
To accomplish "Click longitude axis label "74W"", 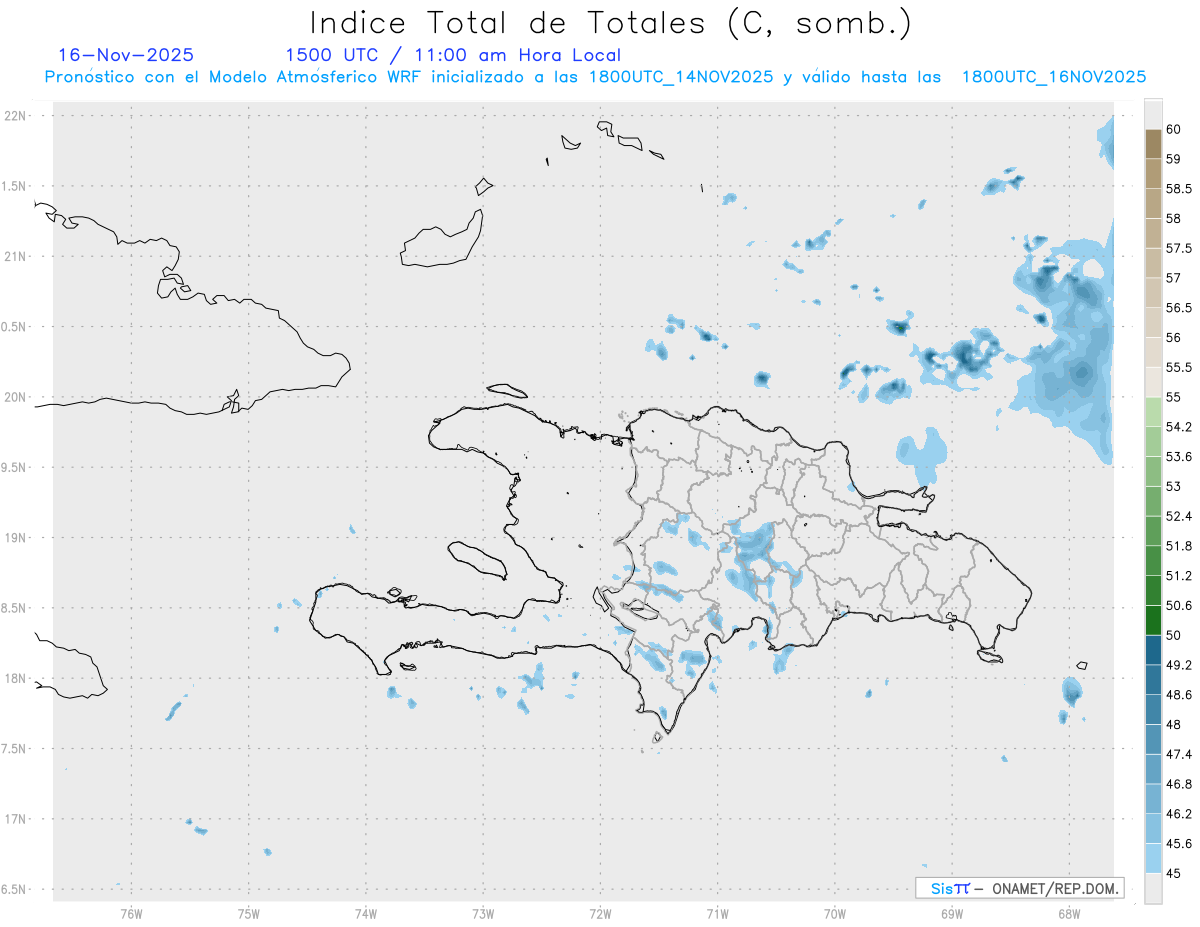I will pyautogui.click(x=366, y=913).
